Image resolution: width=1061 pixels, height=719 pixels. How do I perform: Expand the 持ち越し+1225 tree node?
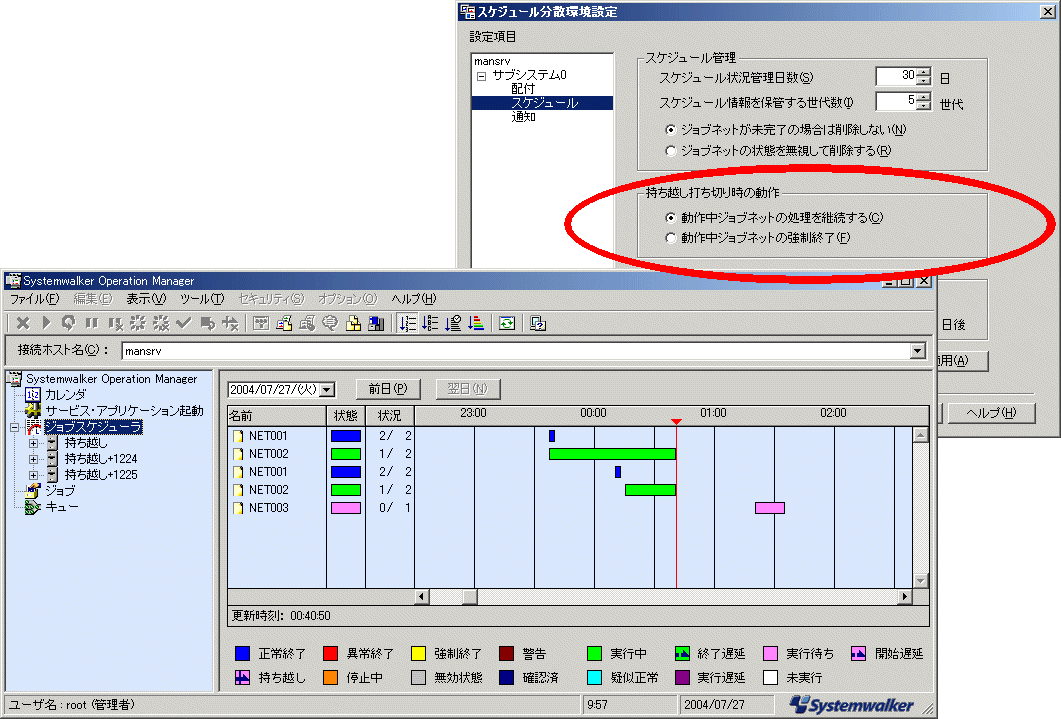pos(33,476)
